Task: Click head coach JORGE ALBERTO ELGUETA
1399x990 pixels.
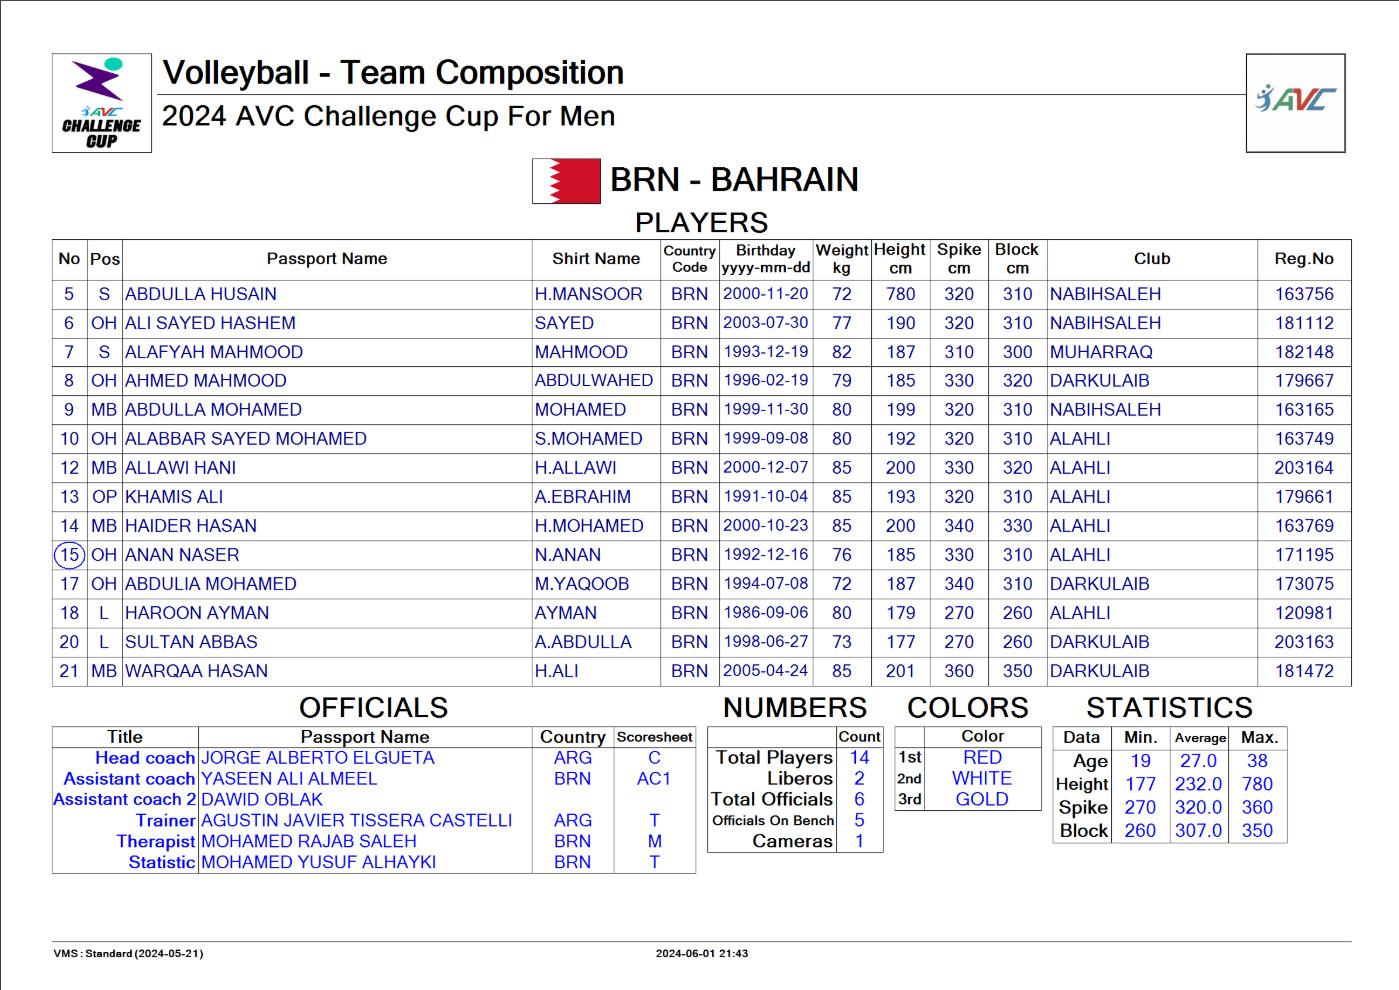Action: pyautogui.click(x=318, y=758)
